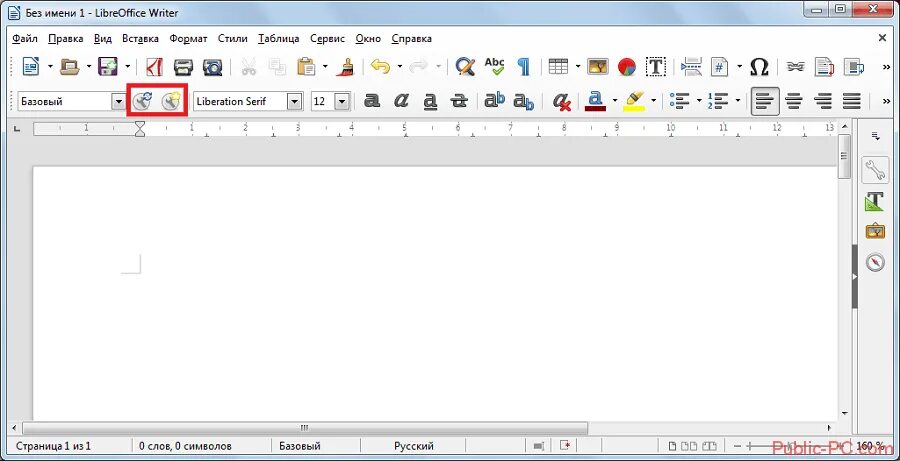Open Find and Replace
The image size is (900, 461).
coord(465,67)
